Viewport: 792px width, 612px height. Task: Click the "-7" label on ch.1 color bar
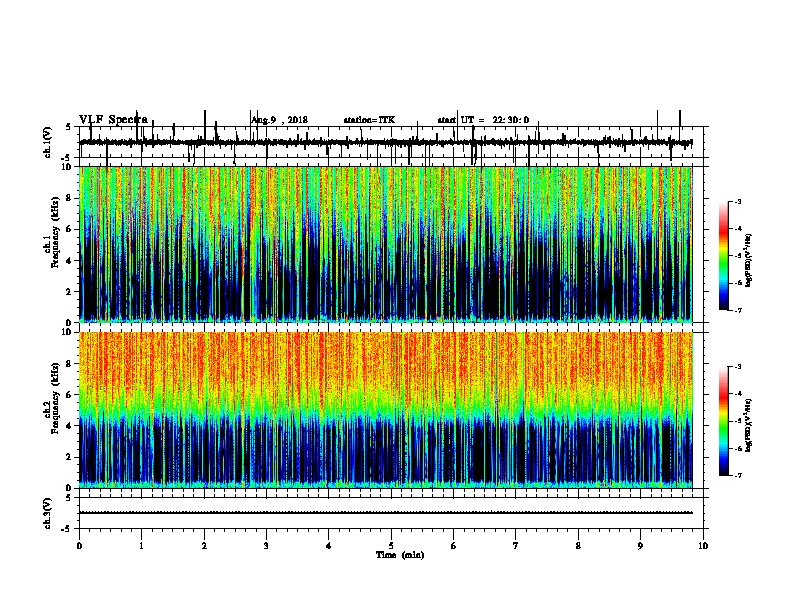tap(738, 310)
